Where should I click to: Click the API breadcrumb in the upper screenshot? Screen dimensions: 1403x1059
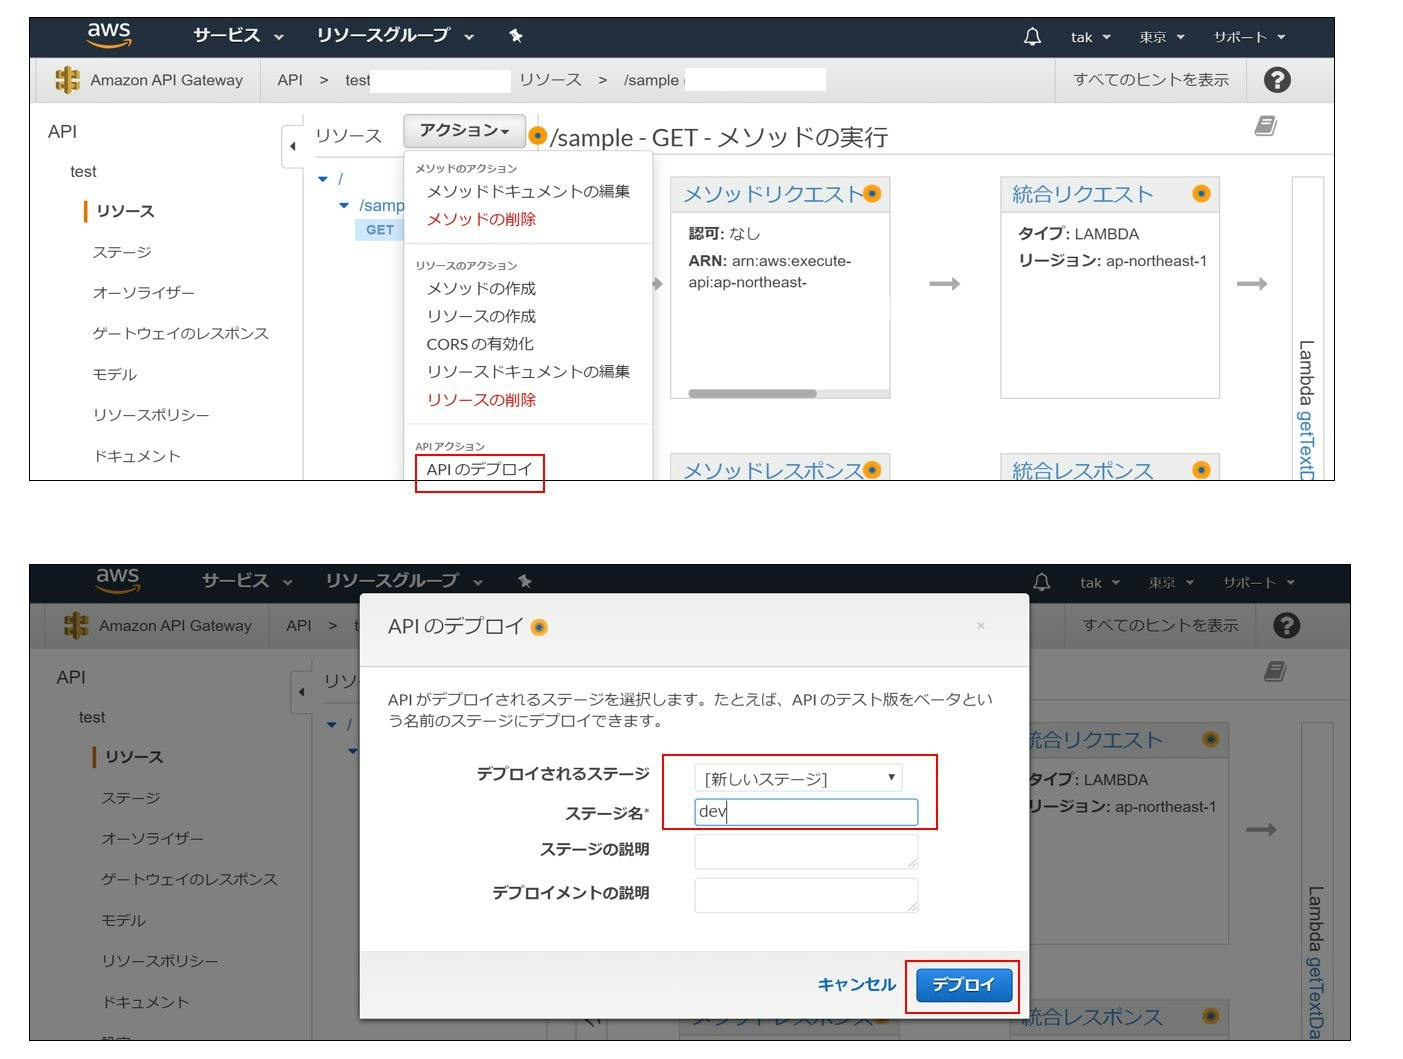tap(290, 80)
